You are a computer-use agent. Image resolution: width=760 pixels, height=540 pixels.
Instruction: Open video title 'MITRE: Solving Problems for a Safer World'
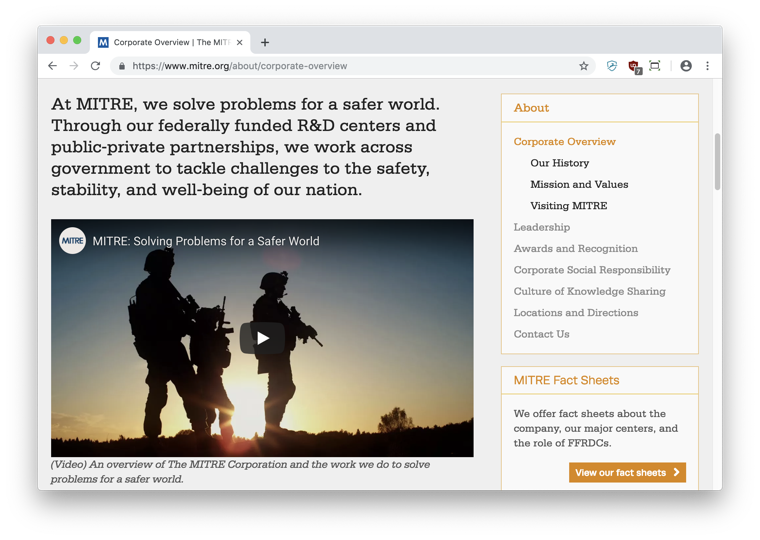coord(206,241)
